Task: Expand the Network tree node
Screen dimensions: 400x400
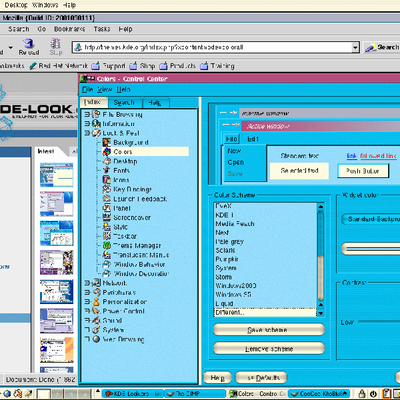Action: (87, 283)
